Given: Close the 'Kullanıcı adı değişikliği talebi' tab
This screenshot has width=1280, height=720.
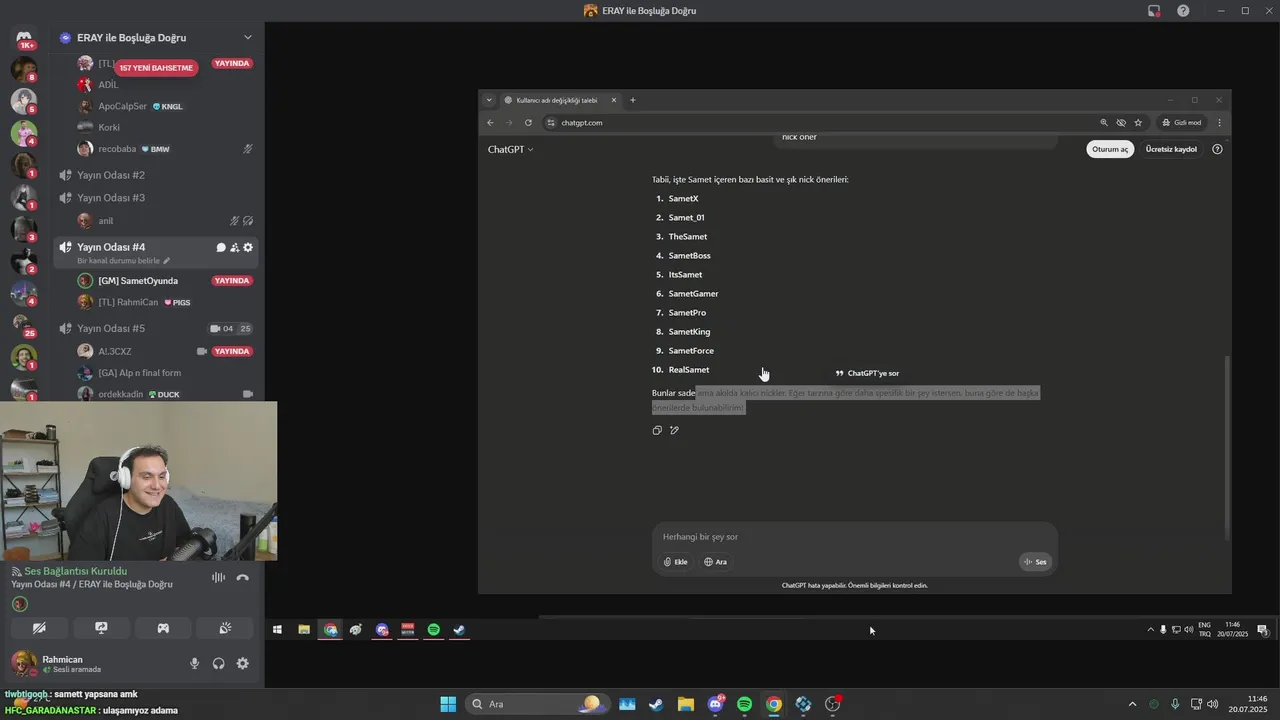Looking at the screenshot, I should tap(614, 100).
